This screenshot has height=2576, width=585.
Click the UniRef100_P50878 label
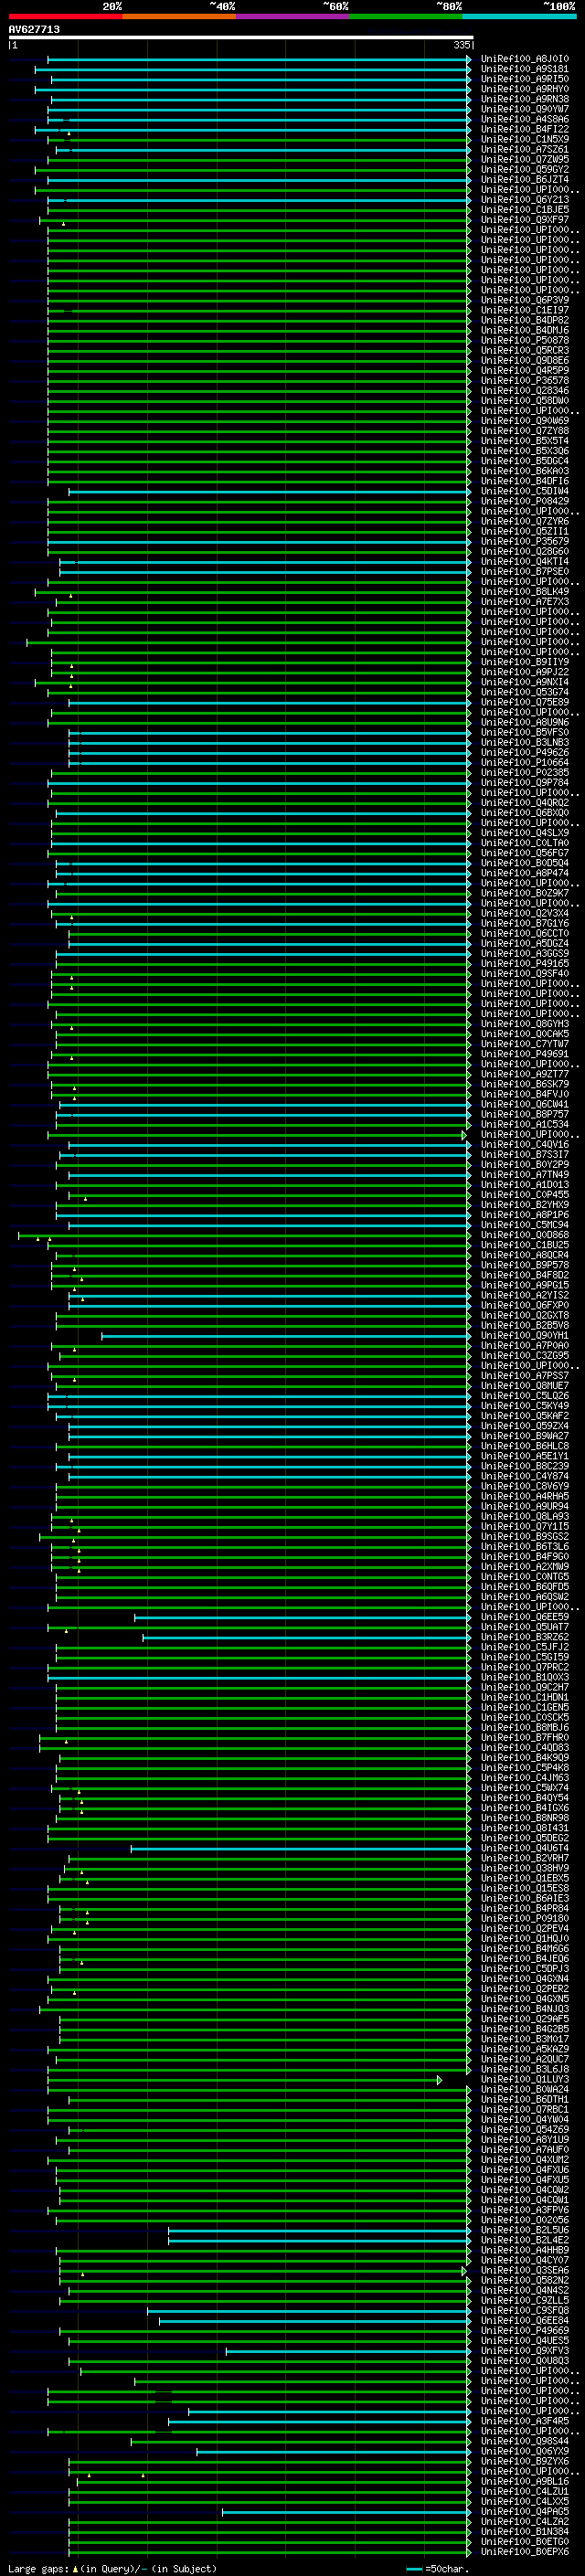pyautogui.click(x=524, y=340)
